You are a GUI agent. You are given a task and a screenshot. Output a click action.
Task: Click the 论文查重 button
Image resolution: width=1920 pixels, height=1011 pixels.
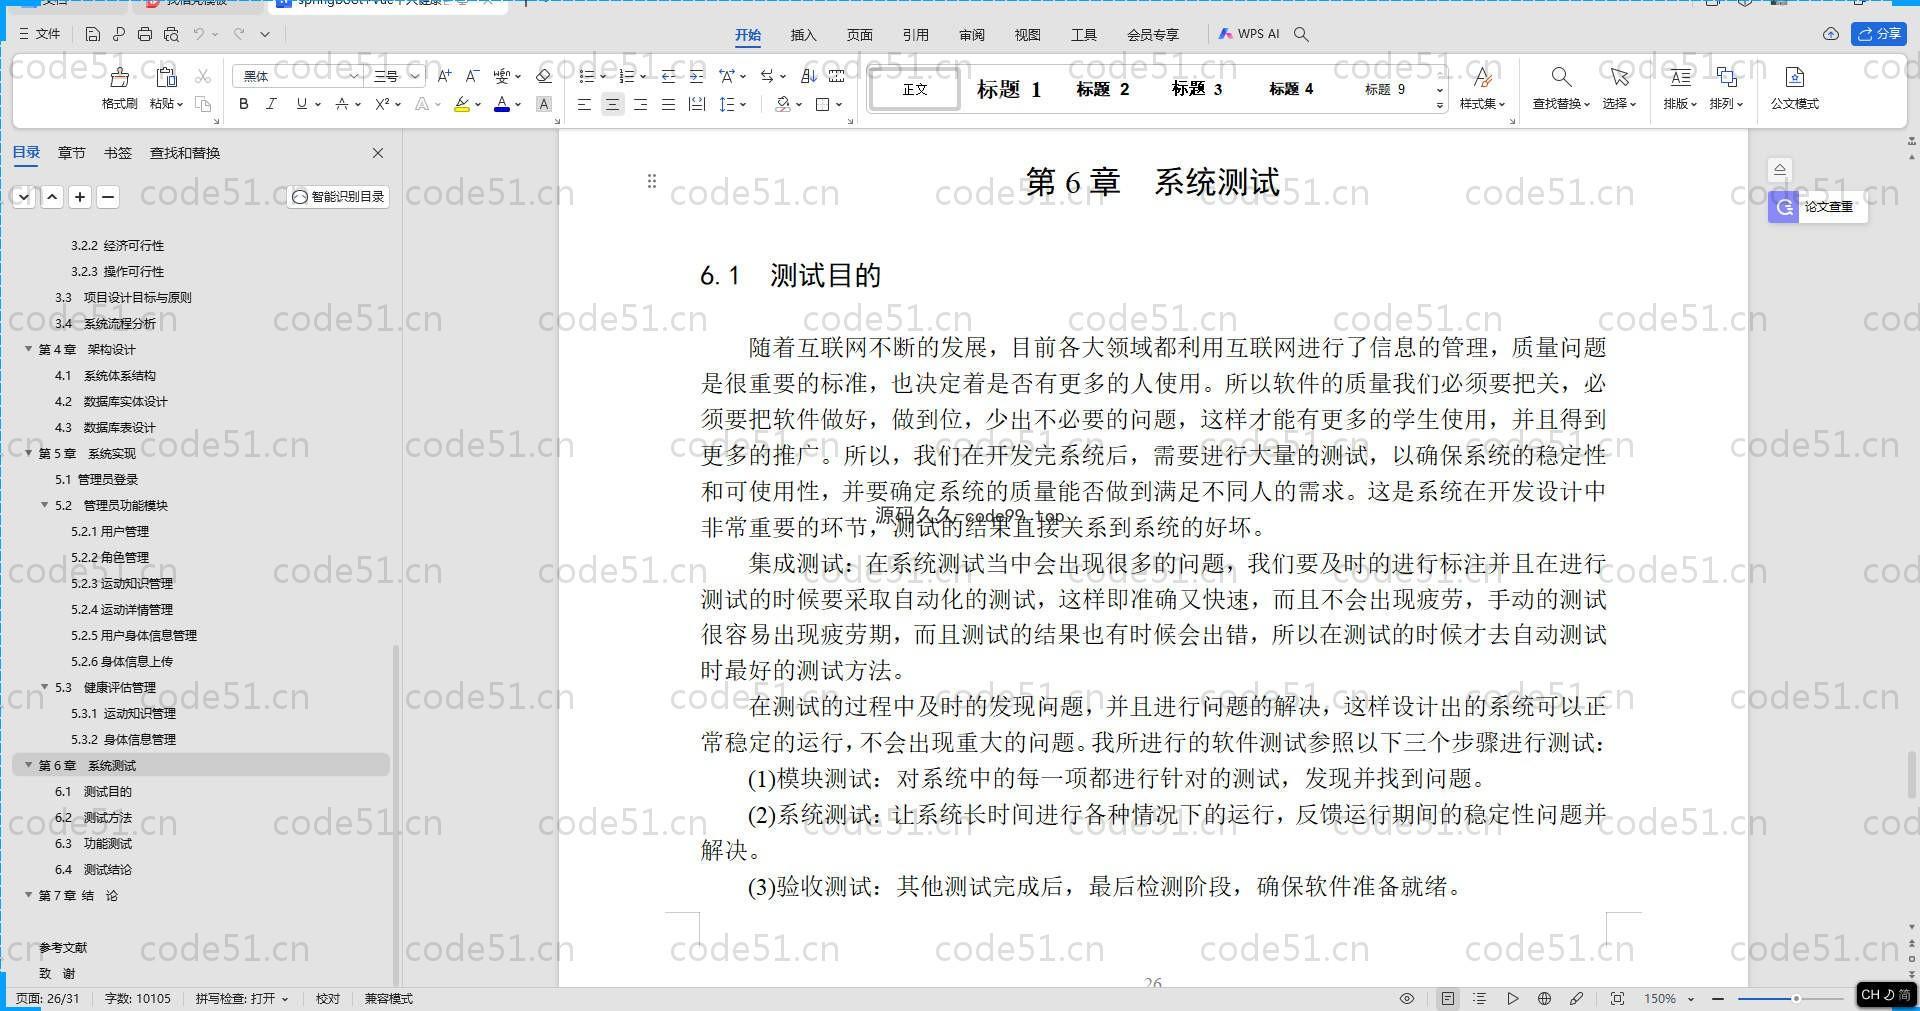point(1818,207)
